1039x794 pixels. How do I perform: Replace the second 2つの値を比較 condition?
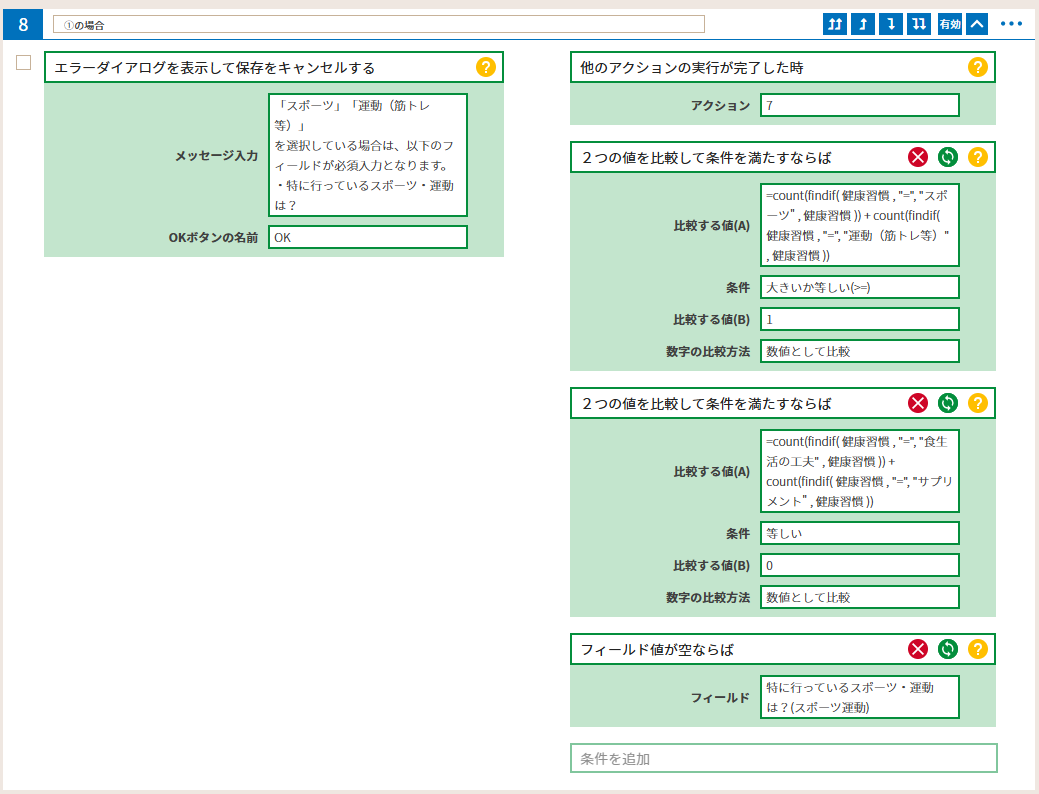(948, 403)
